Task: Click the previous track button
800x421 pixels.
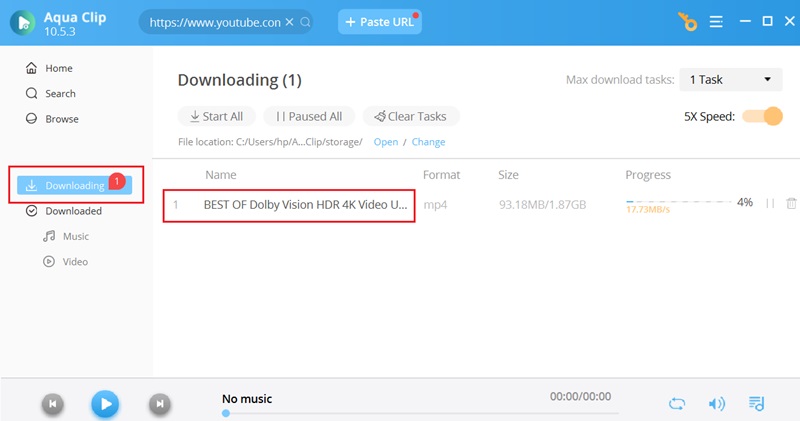Action: click(x=53, y=404)
